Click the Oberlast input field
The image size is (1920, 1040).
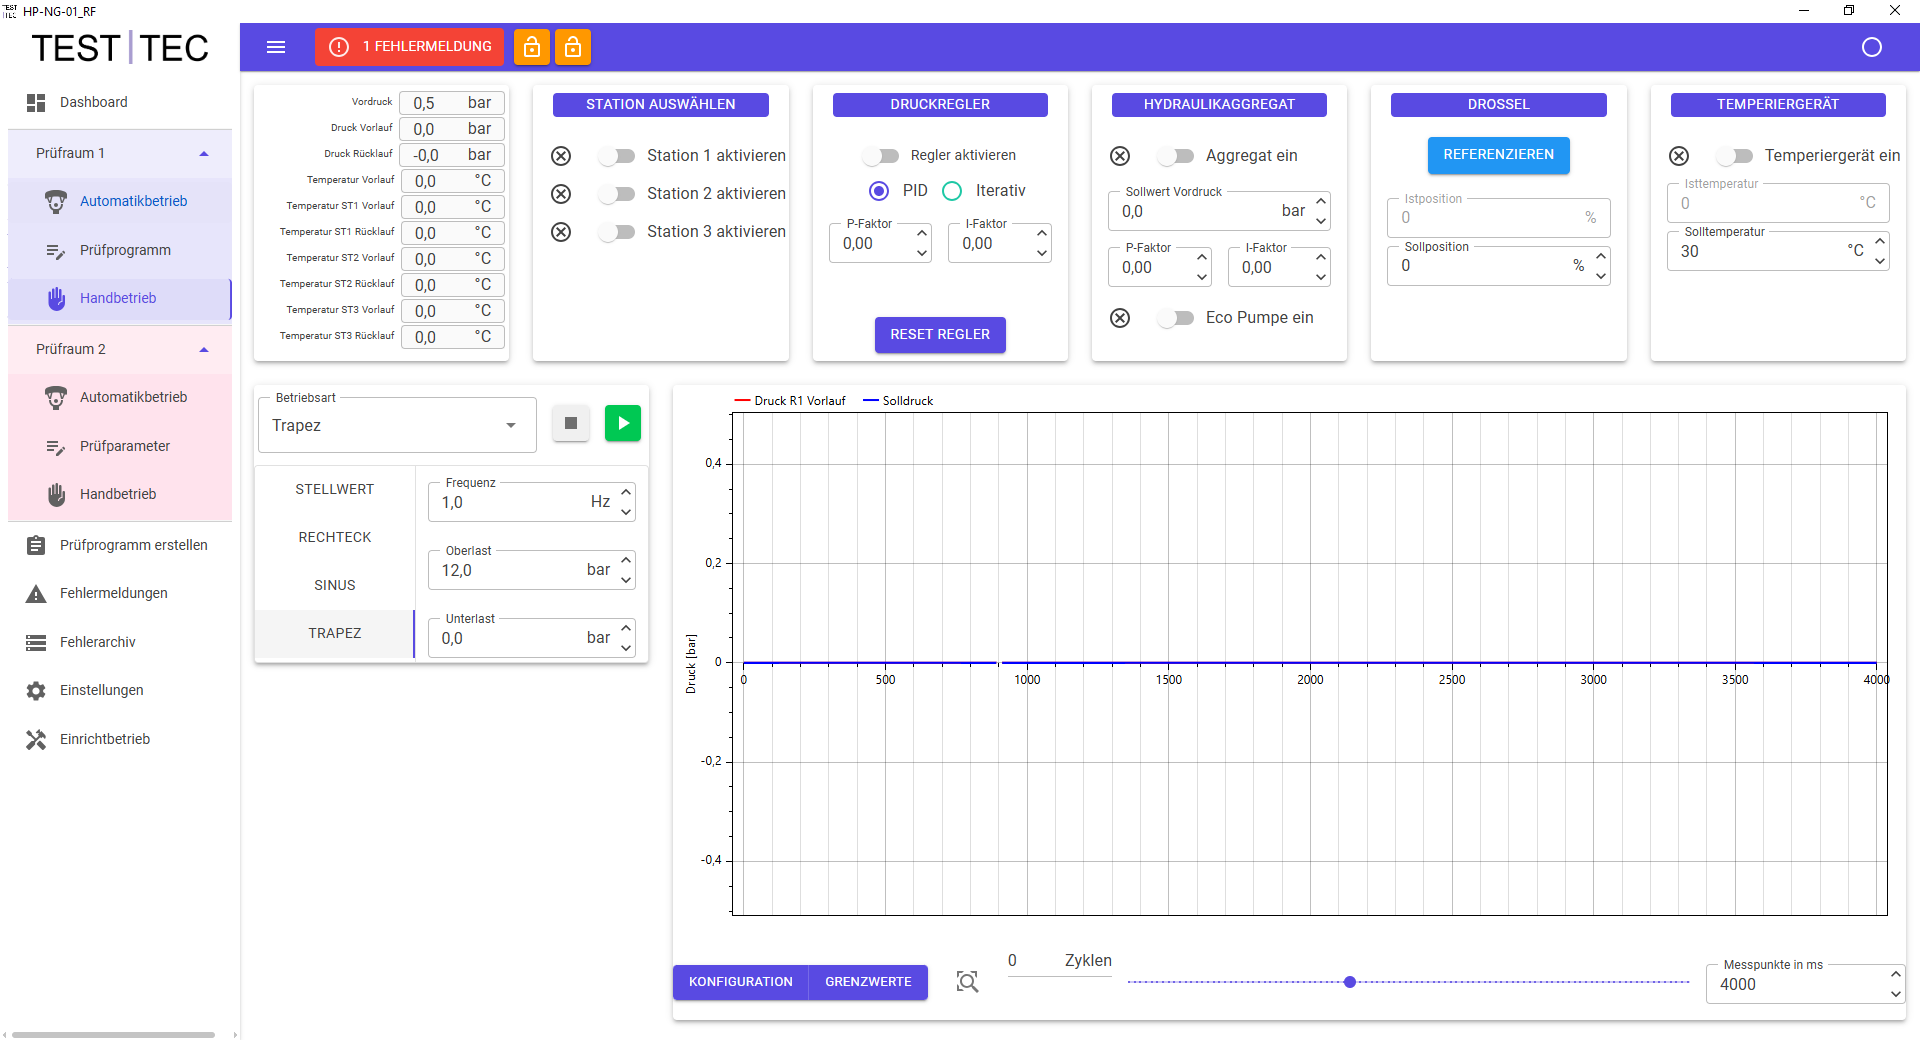pyautogui.click(x=510, y=571)
